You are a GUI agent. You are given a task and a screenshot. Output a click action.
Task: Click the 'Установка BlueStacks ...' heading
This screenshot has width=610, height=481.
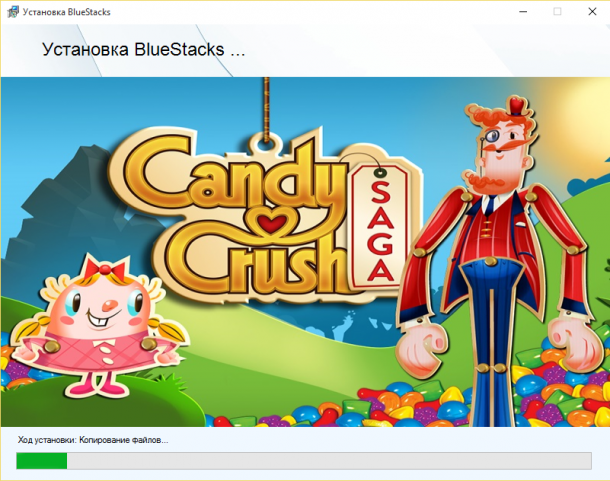coord(143,50)
